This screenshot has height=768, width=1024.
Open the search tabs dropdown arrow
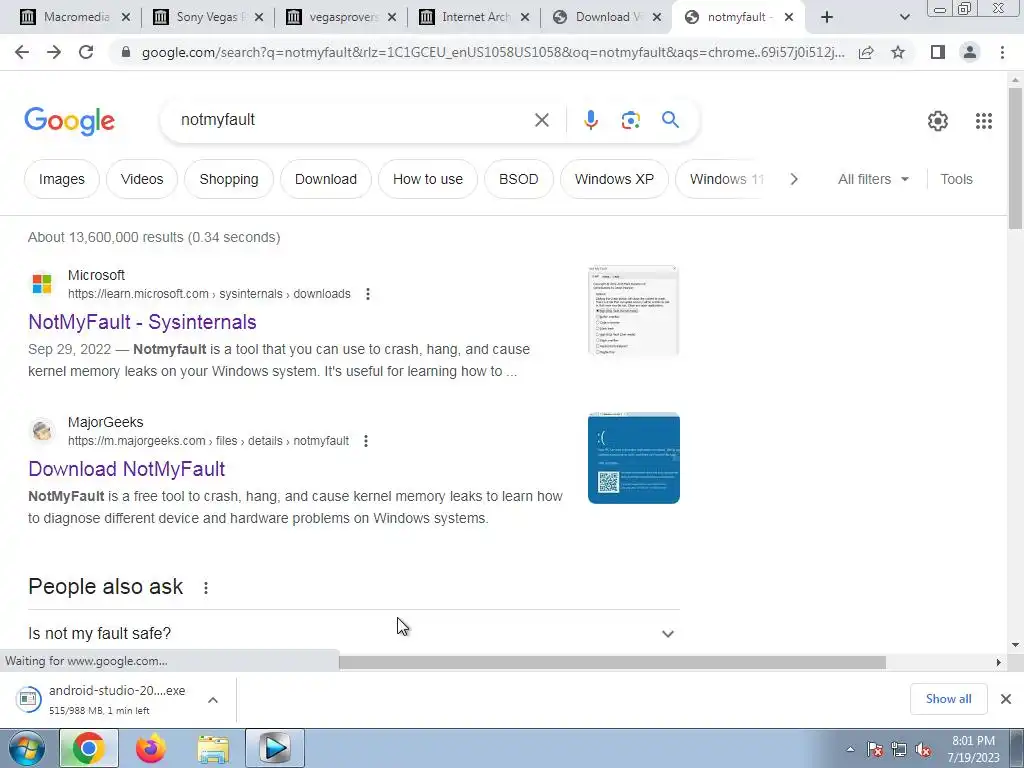(904, 17)
